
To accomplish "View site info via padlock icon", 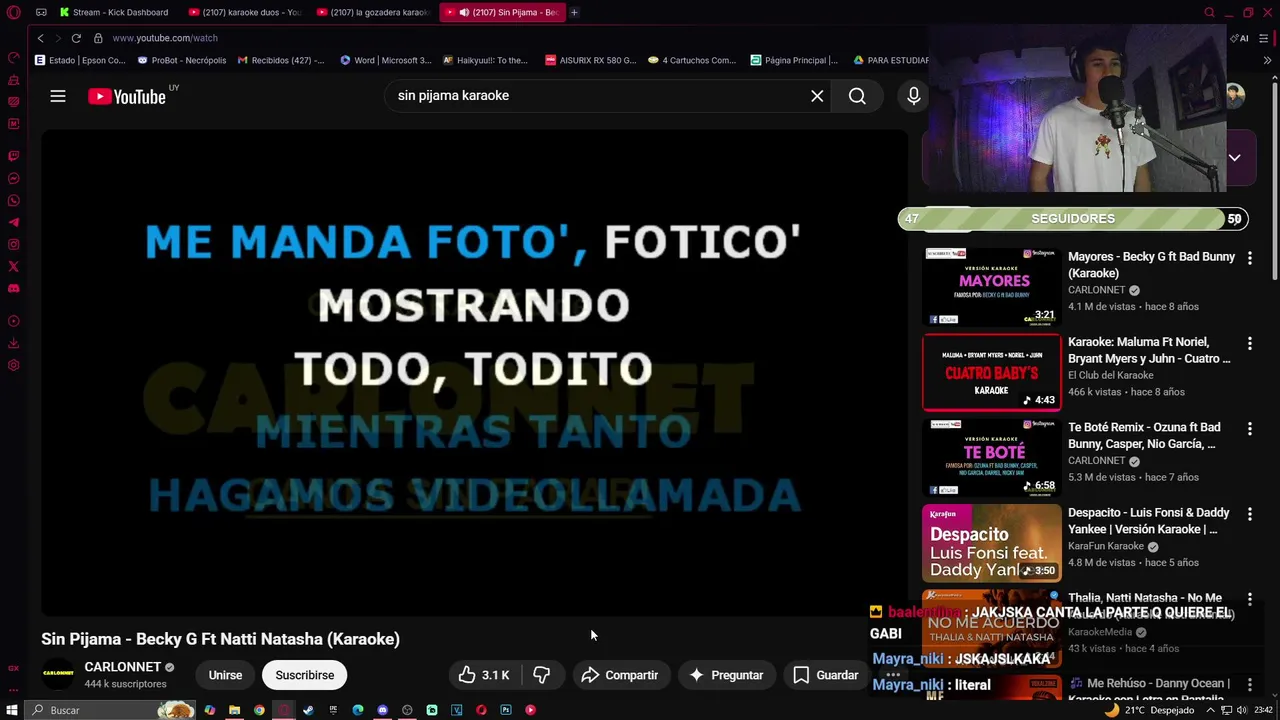I will click(98, 38).
